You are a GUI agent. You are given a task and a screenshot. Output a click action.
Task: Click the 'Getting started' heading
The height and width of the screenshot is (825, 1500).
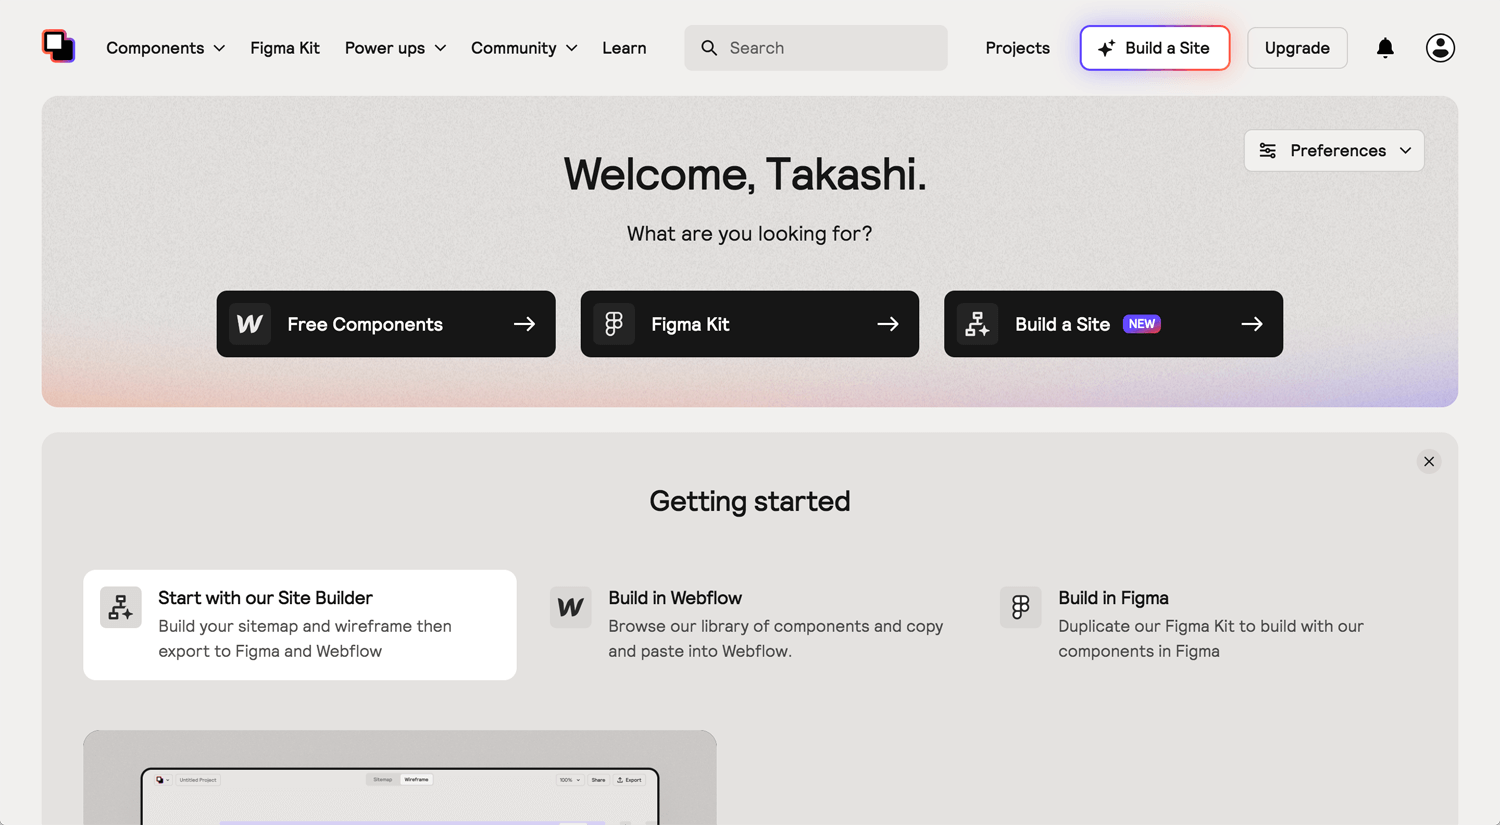(x=750, y=500)
